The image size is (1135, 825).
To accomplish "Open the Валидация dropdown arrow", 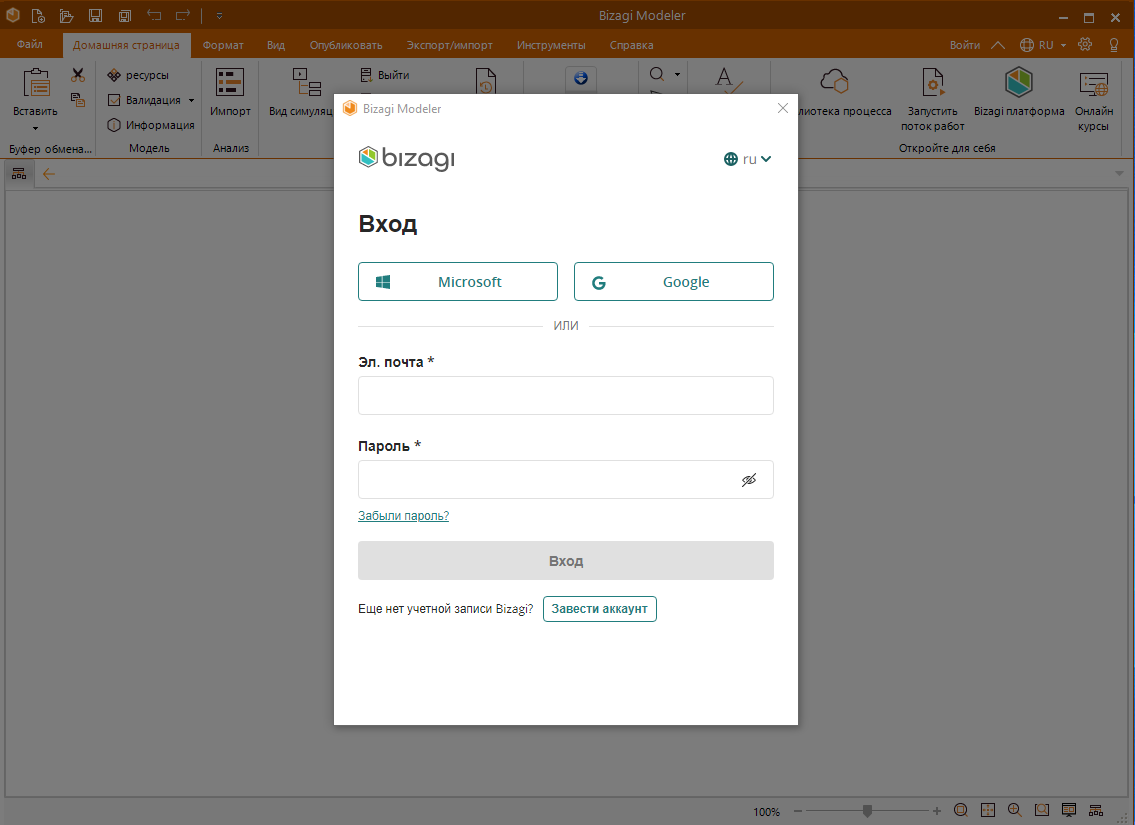I will (x=191, y=100).
